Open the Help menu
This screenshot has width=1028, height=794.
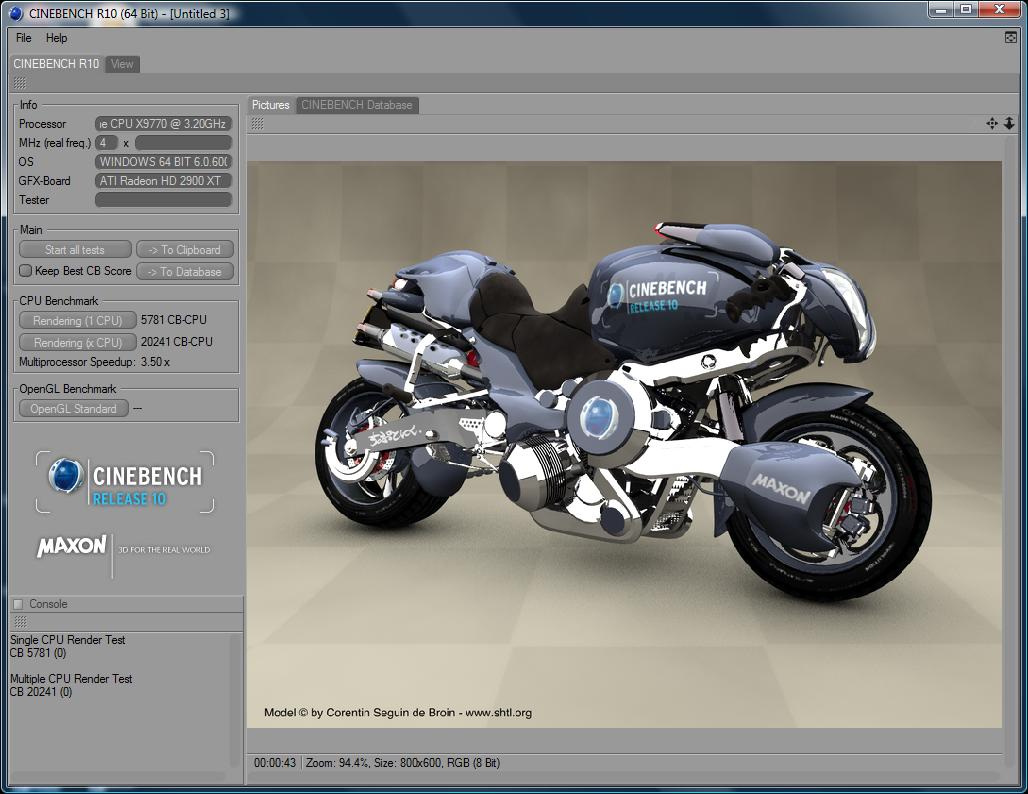click(57, 38)
